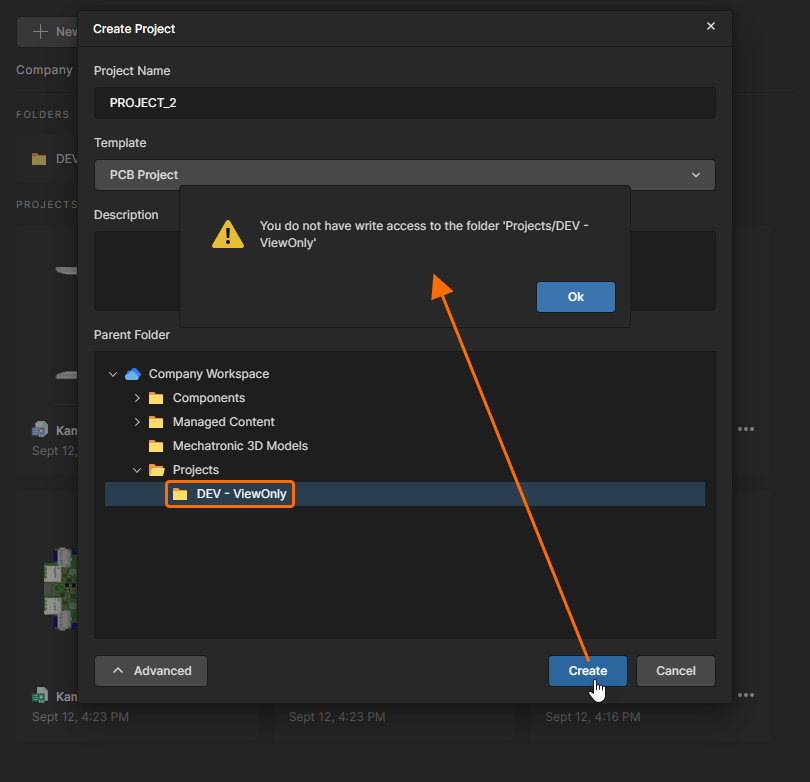Click the Create button
This screenshot has width=810, height=782.
587,671
